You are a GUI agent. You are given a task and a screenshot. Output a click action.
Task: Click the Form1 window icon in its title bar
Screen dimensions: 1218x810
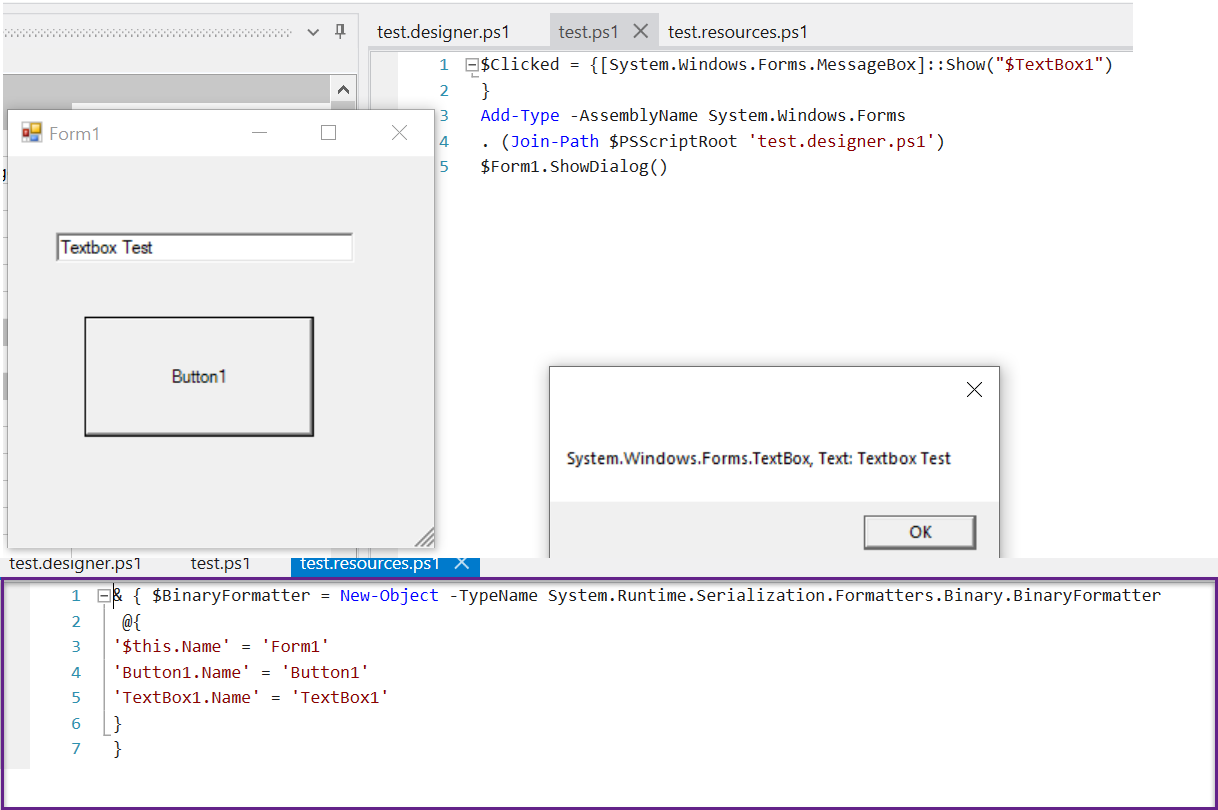[x=31, y=133]
